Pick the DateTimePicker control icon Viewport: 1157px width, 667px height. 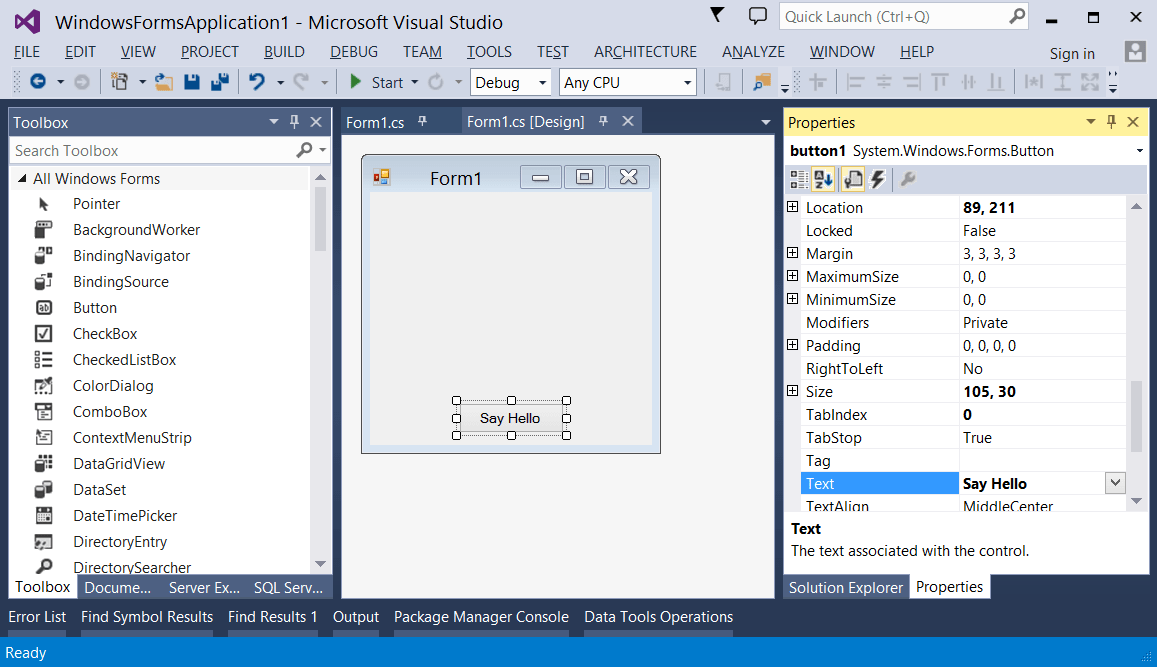point(44,516)
